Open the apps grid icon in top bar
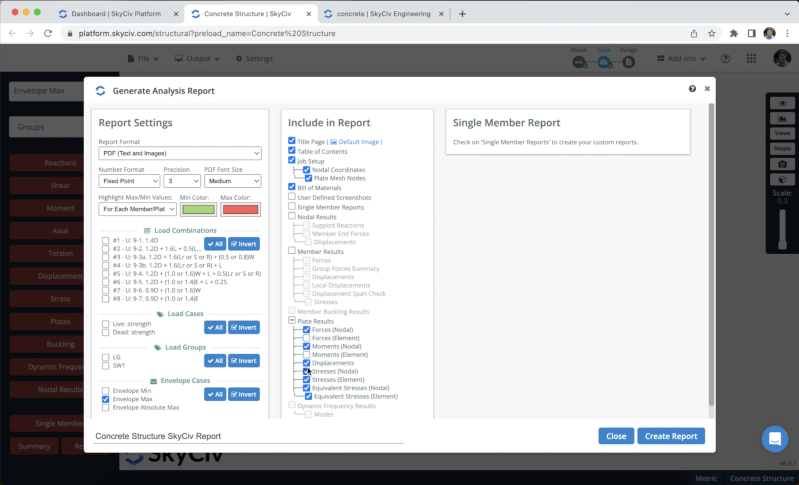 (751, 59)
